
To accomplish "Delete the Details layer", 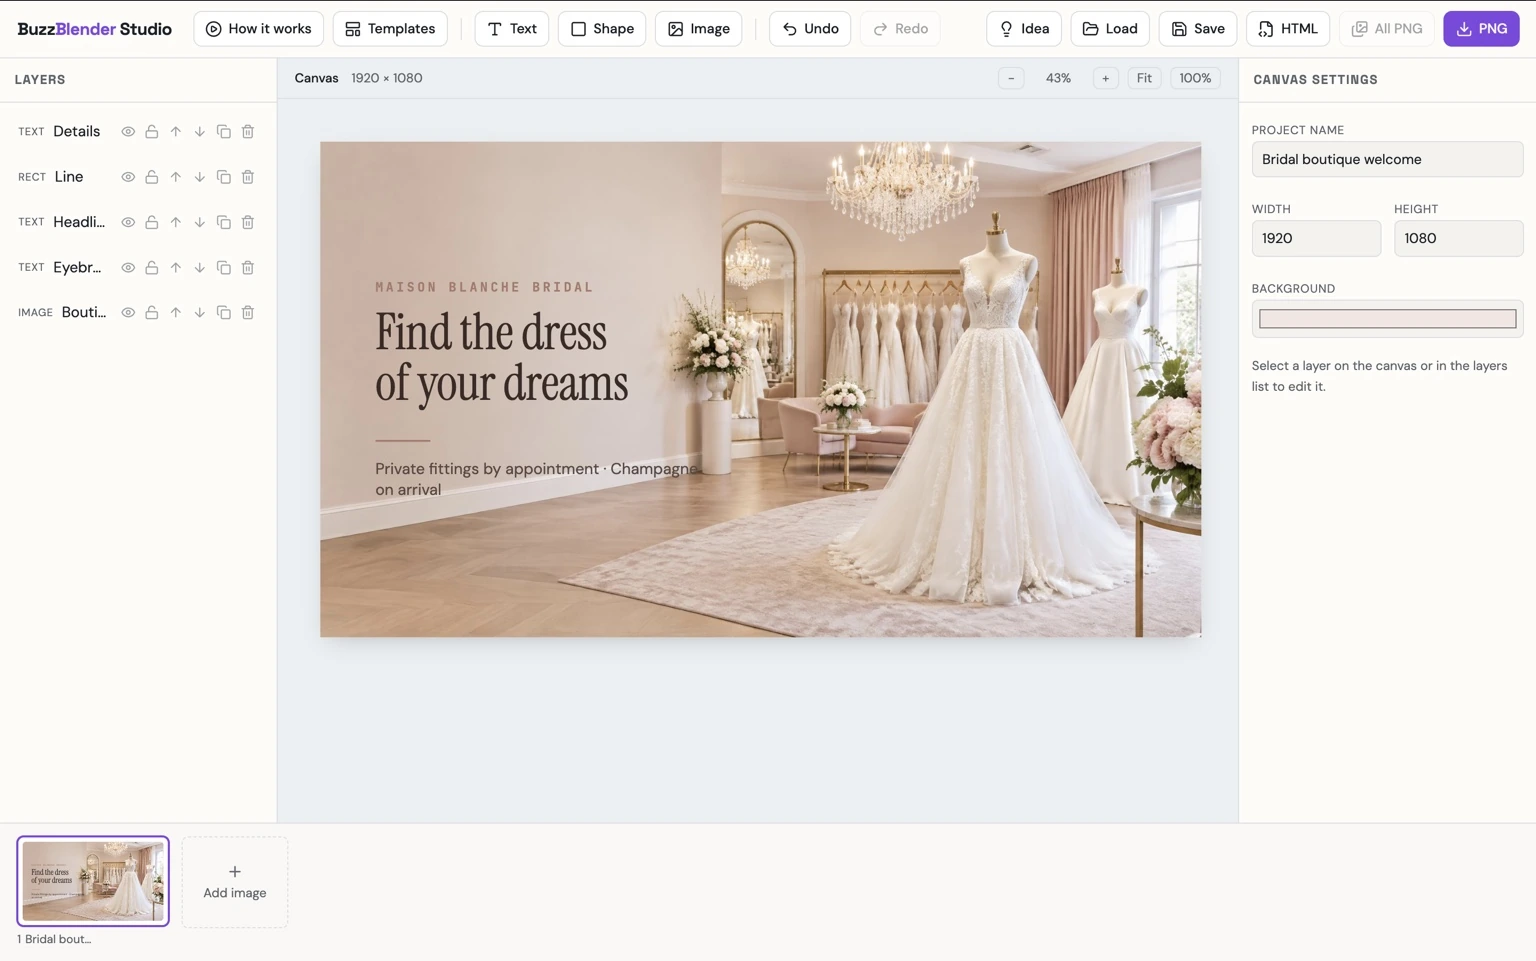I will click(x=248, y=132).
